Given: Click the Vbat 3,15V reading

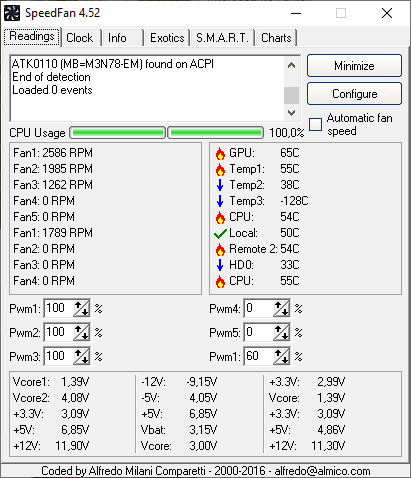Looking at the screenshot, I should [x=179, y=430].
